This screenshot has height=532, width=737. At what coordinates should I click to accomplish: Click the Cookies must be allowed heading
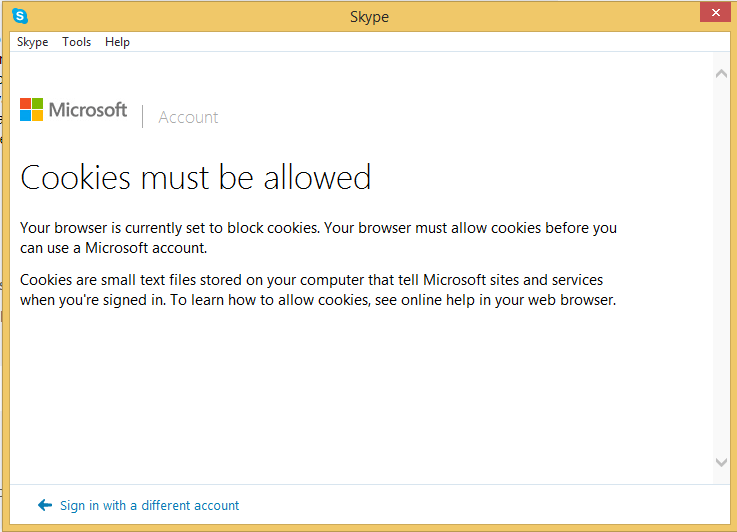tap(196, 178)
